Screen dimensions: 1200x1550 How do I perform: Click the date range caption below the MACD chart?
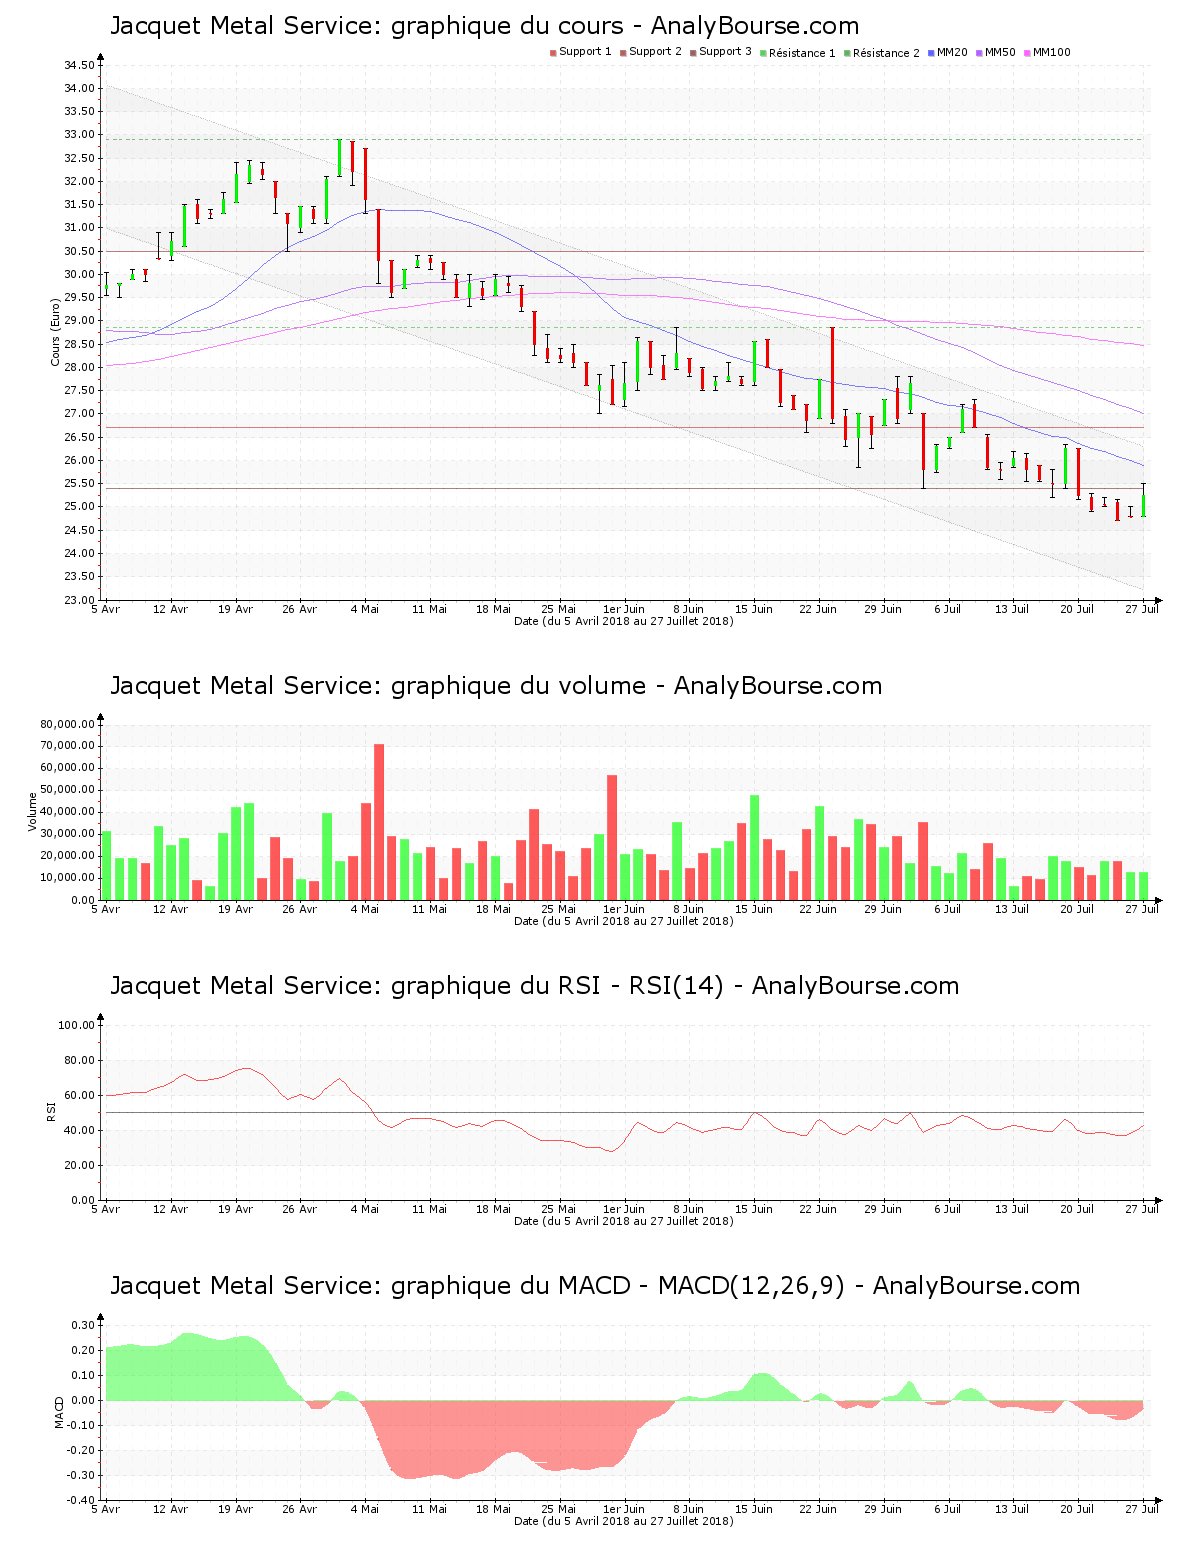624,1521
